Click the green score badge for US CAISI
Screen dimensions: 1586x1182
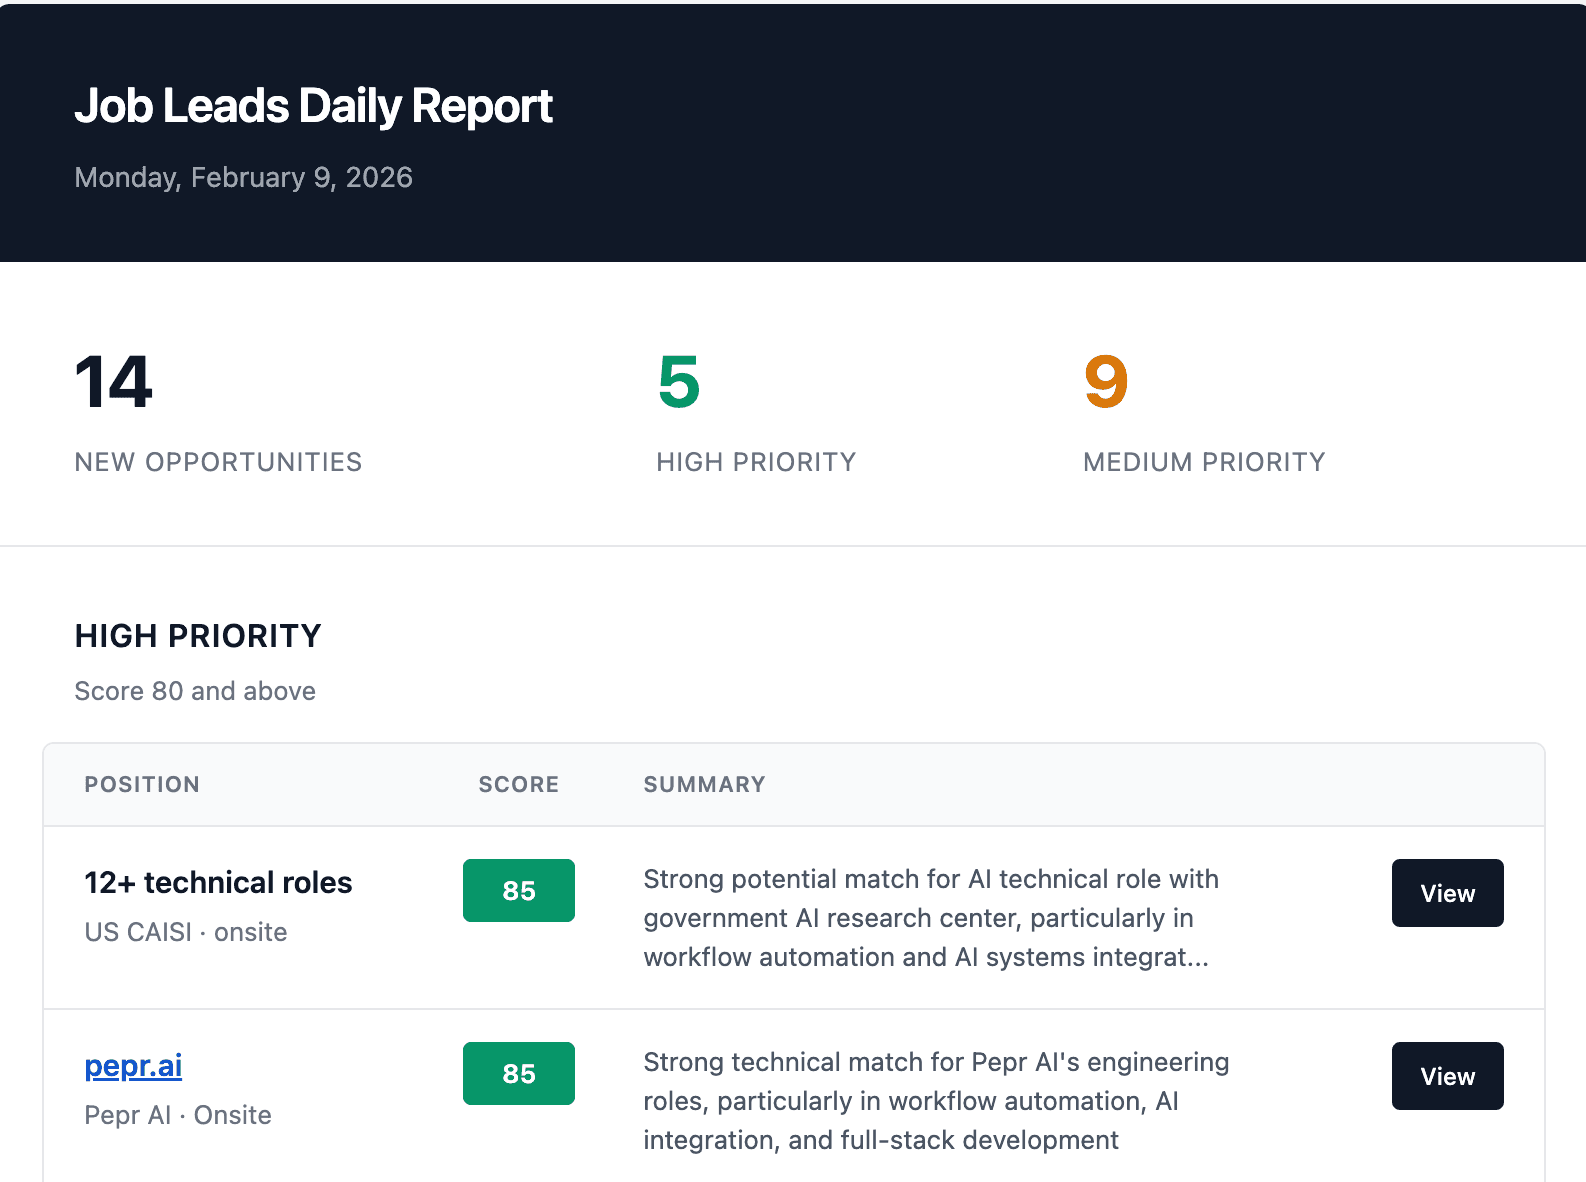click(x=518, y=890)
